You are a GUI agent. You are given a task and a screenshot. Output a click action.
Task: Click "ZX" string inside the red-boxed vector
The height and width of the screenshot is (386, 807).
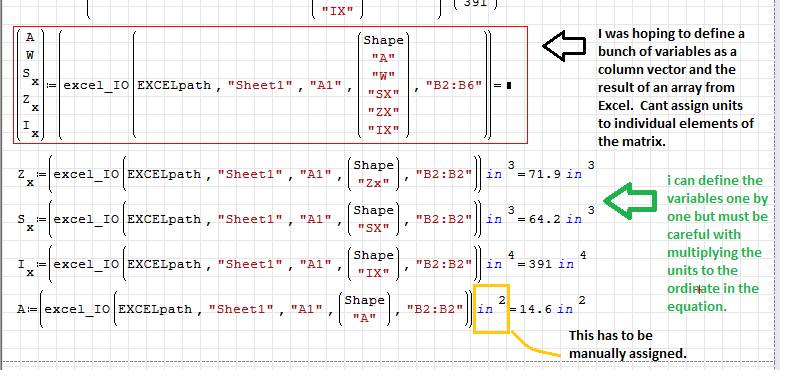(x=383, y=112)
